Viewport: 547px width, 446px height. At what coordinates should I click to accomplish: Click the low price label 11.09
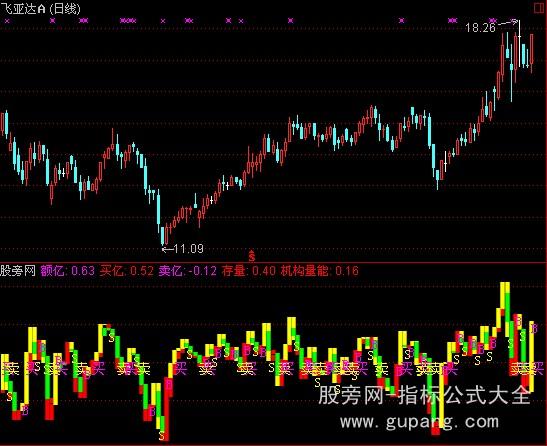[188, 249]
